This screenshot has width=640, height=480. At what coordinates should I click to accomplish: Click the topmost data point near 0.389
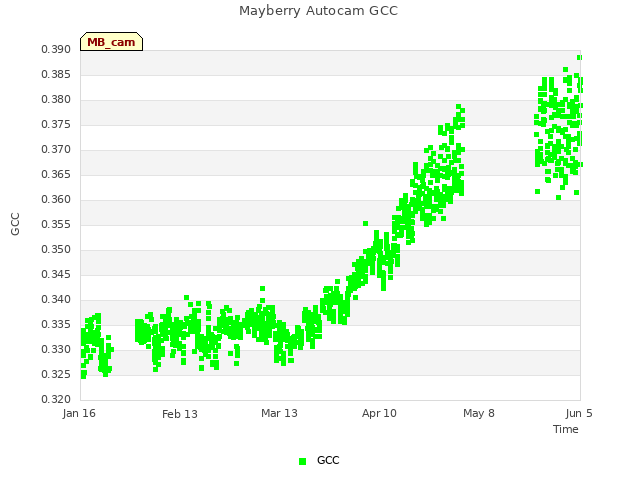(579, 58)
